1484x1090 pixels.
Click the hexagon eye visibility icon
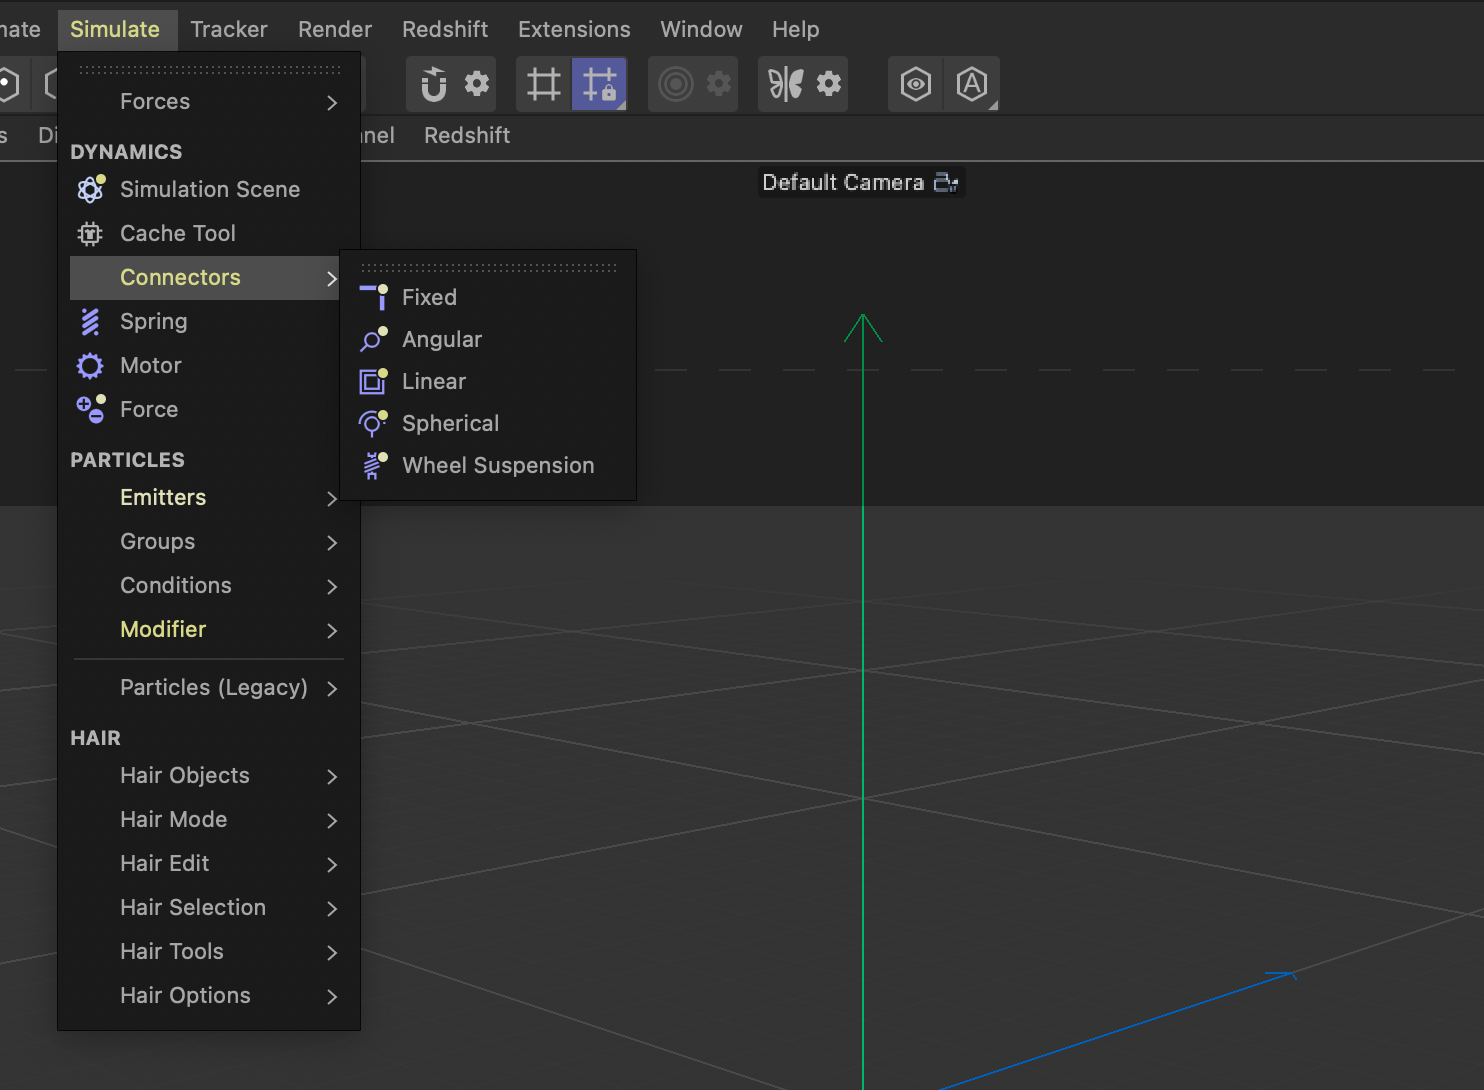point(915,84)
